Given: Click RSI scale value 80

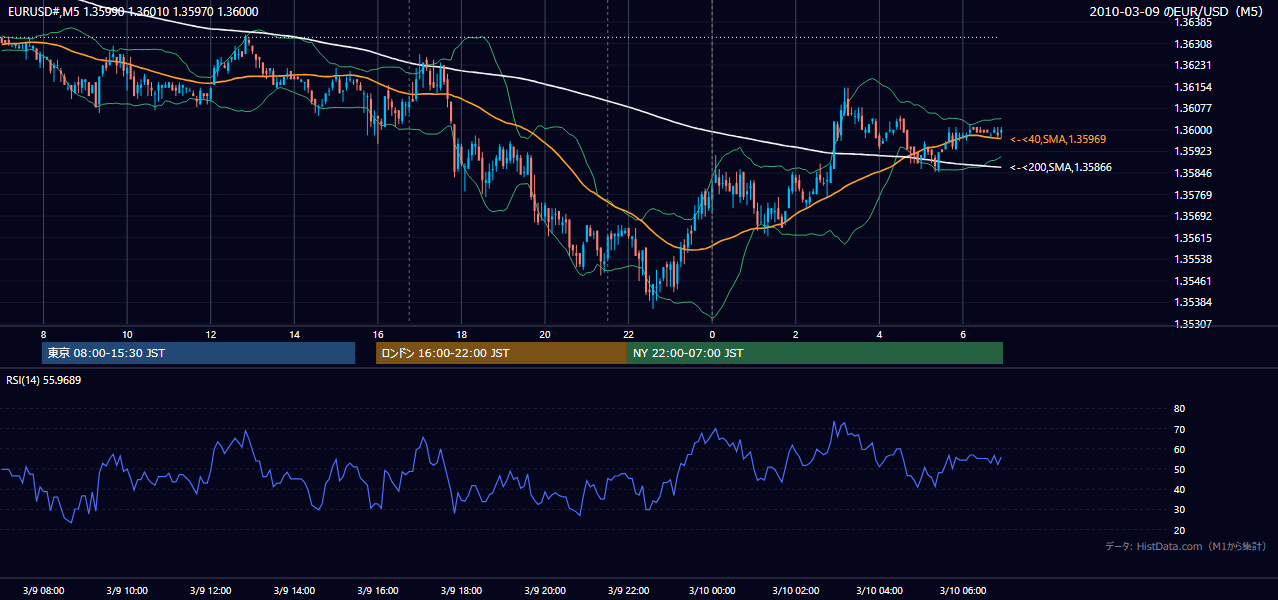Looking at the screenshot, I should tap(1179, 409).
